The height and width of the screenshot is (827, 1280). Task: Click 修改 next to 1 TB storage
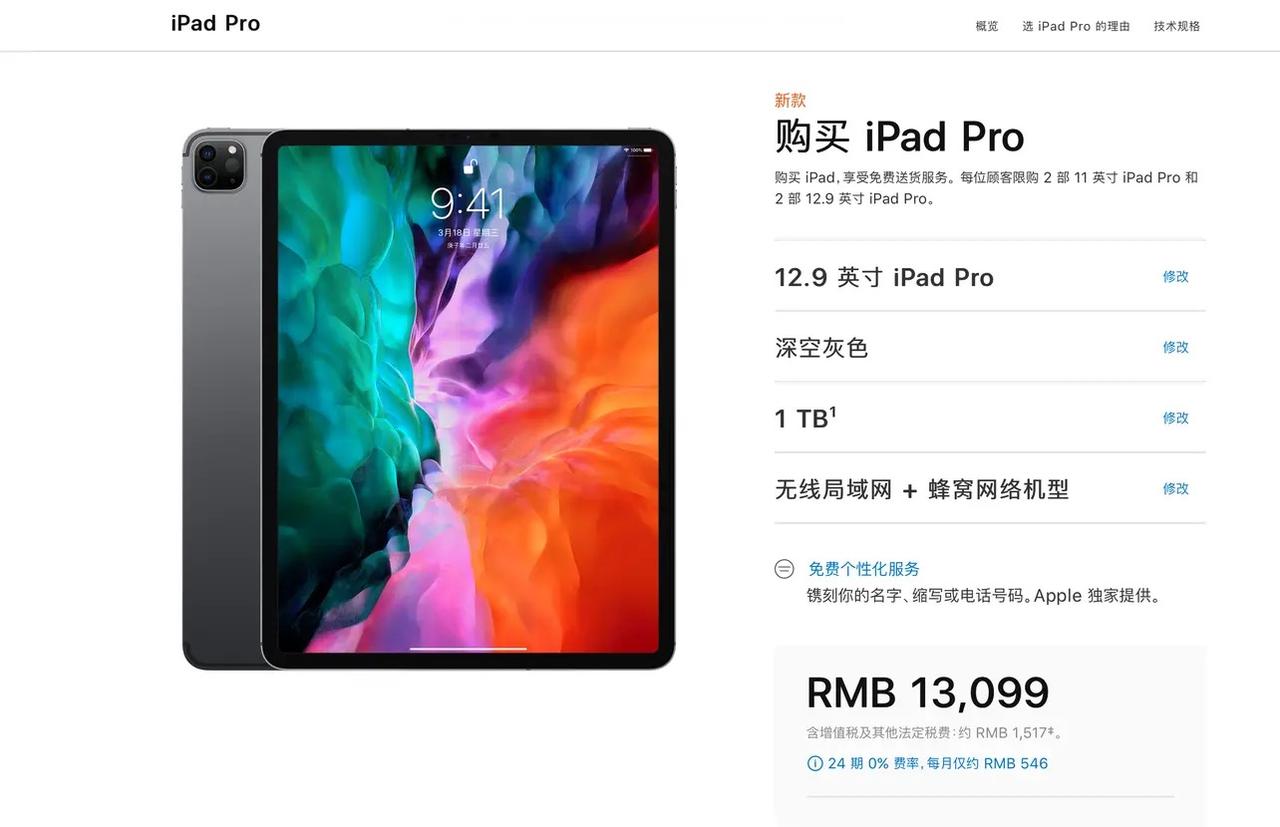[x=1176, y=418]
